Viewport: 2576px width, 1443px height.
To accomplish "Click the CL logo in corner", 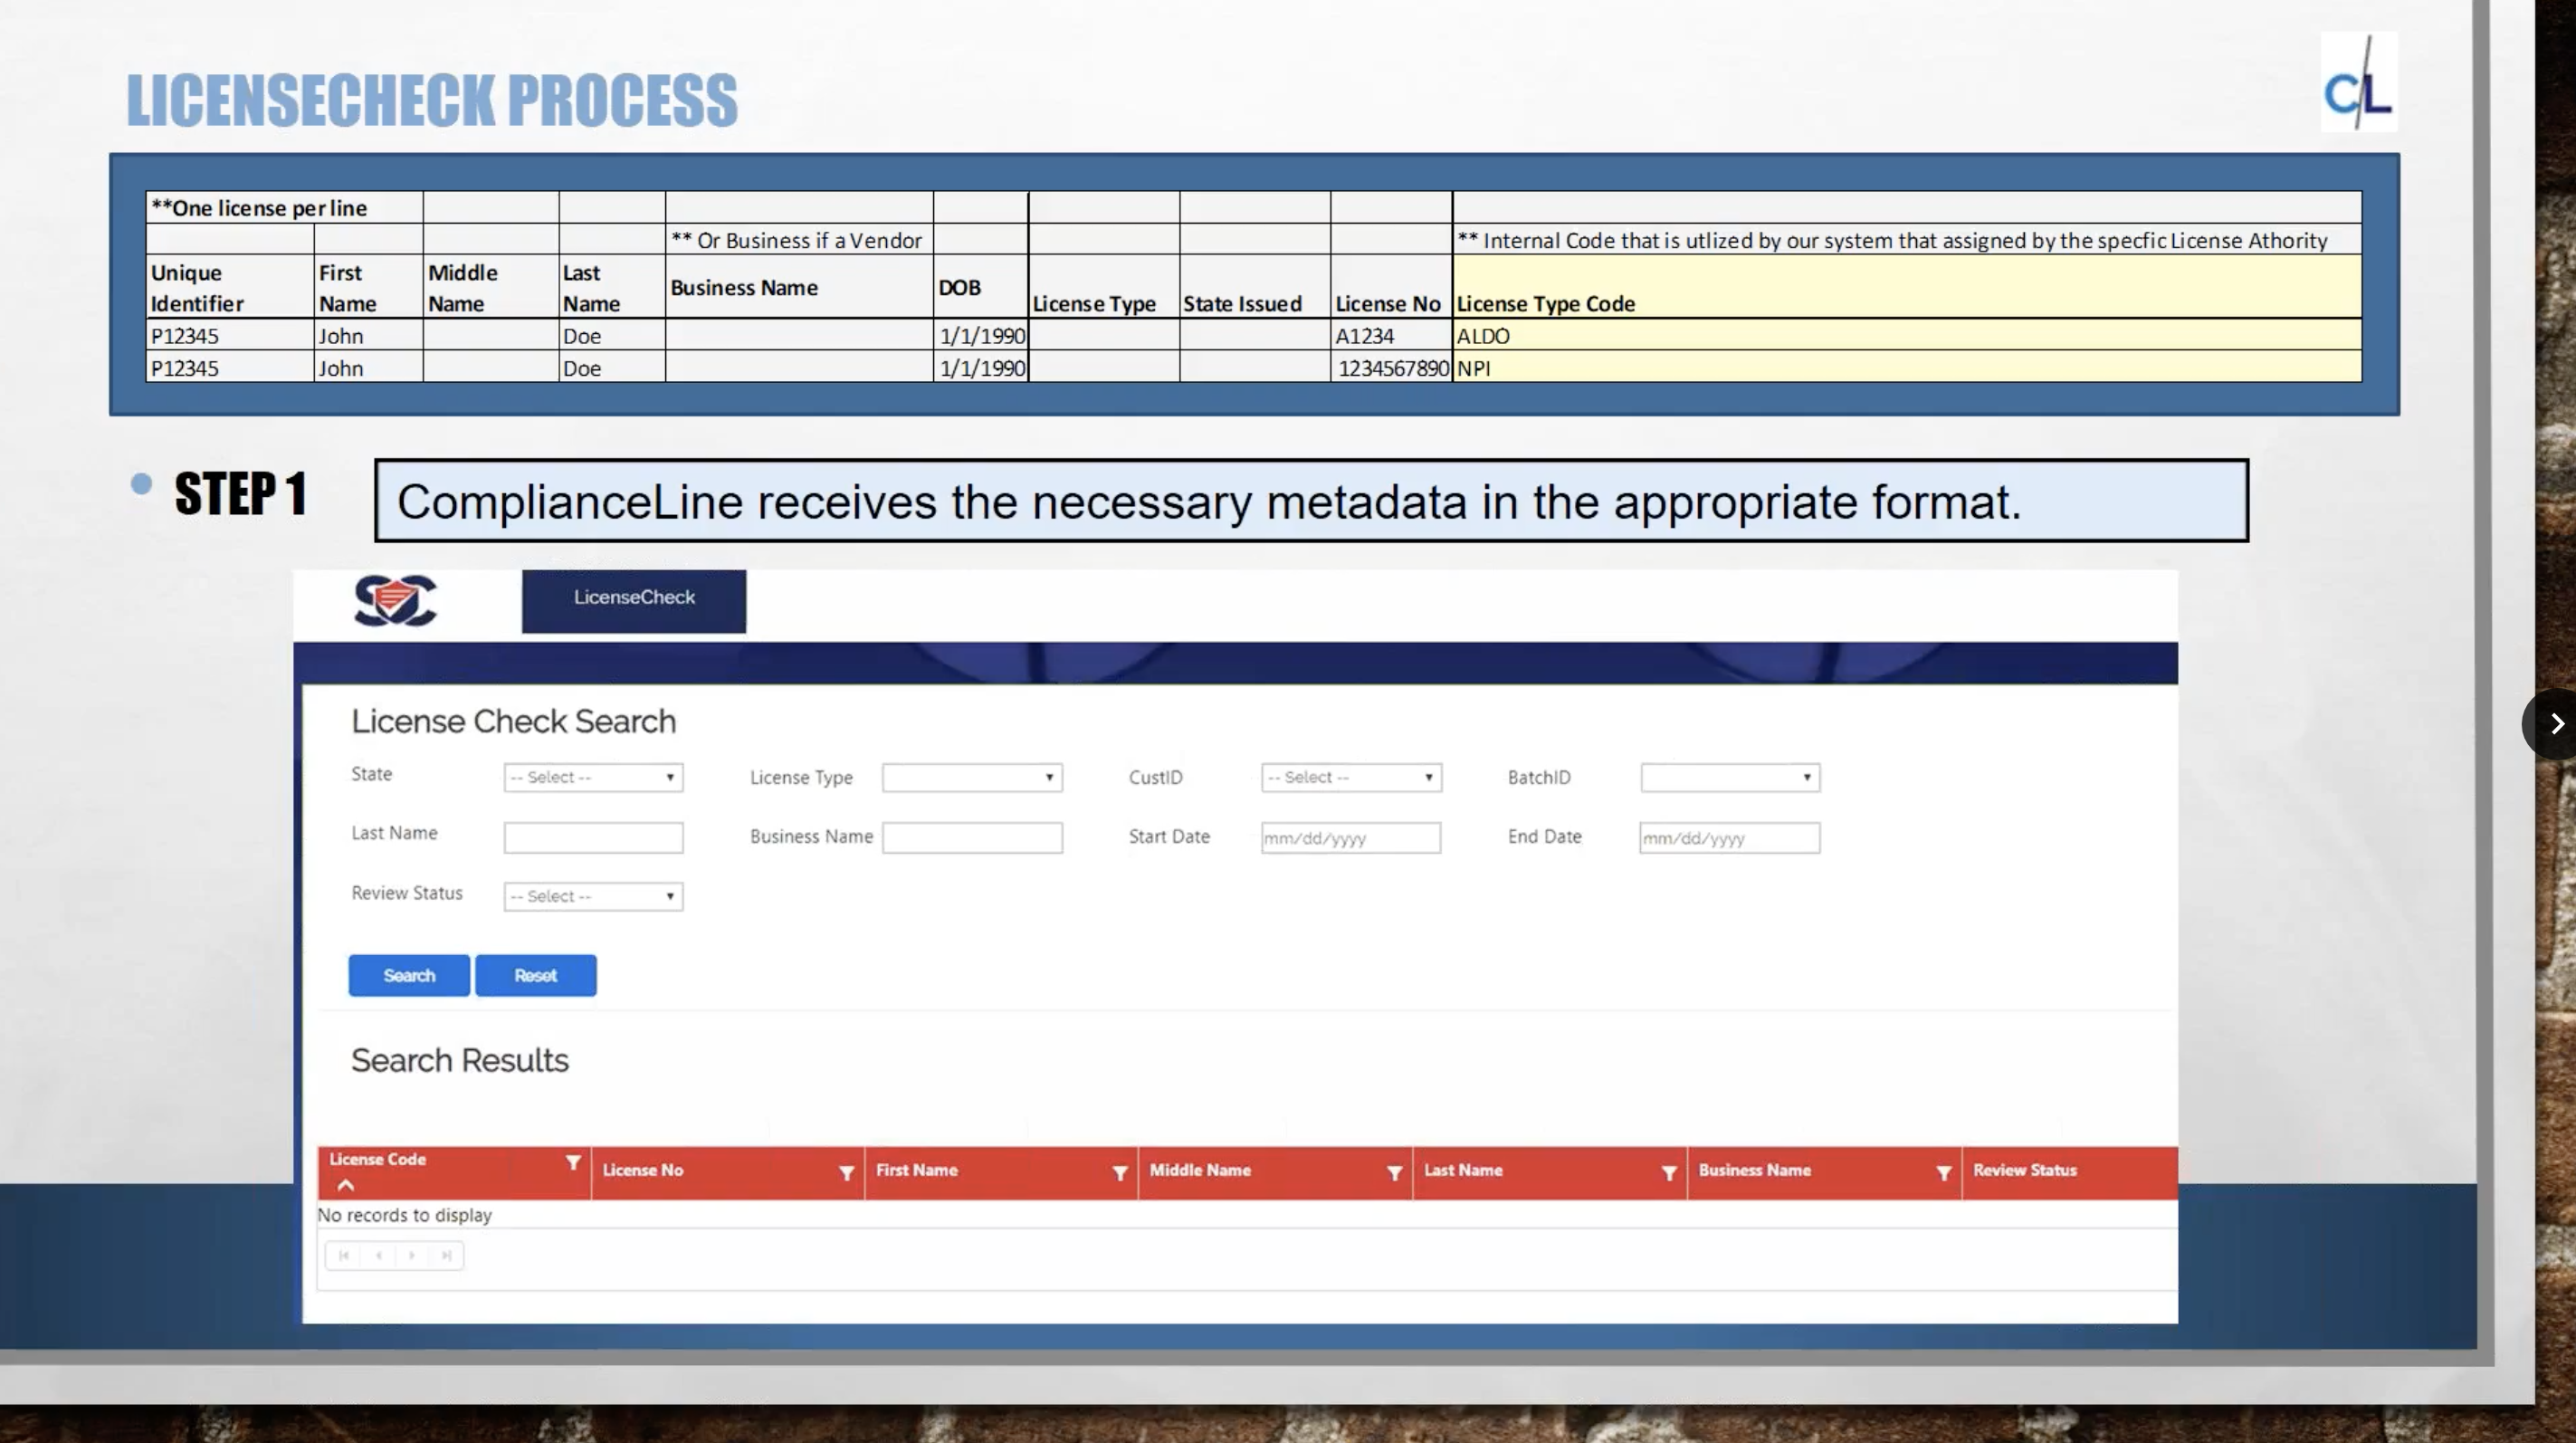I will click(2358, 83).
